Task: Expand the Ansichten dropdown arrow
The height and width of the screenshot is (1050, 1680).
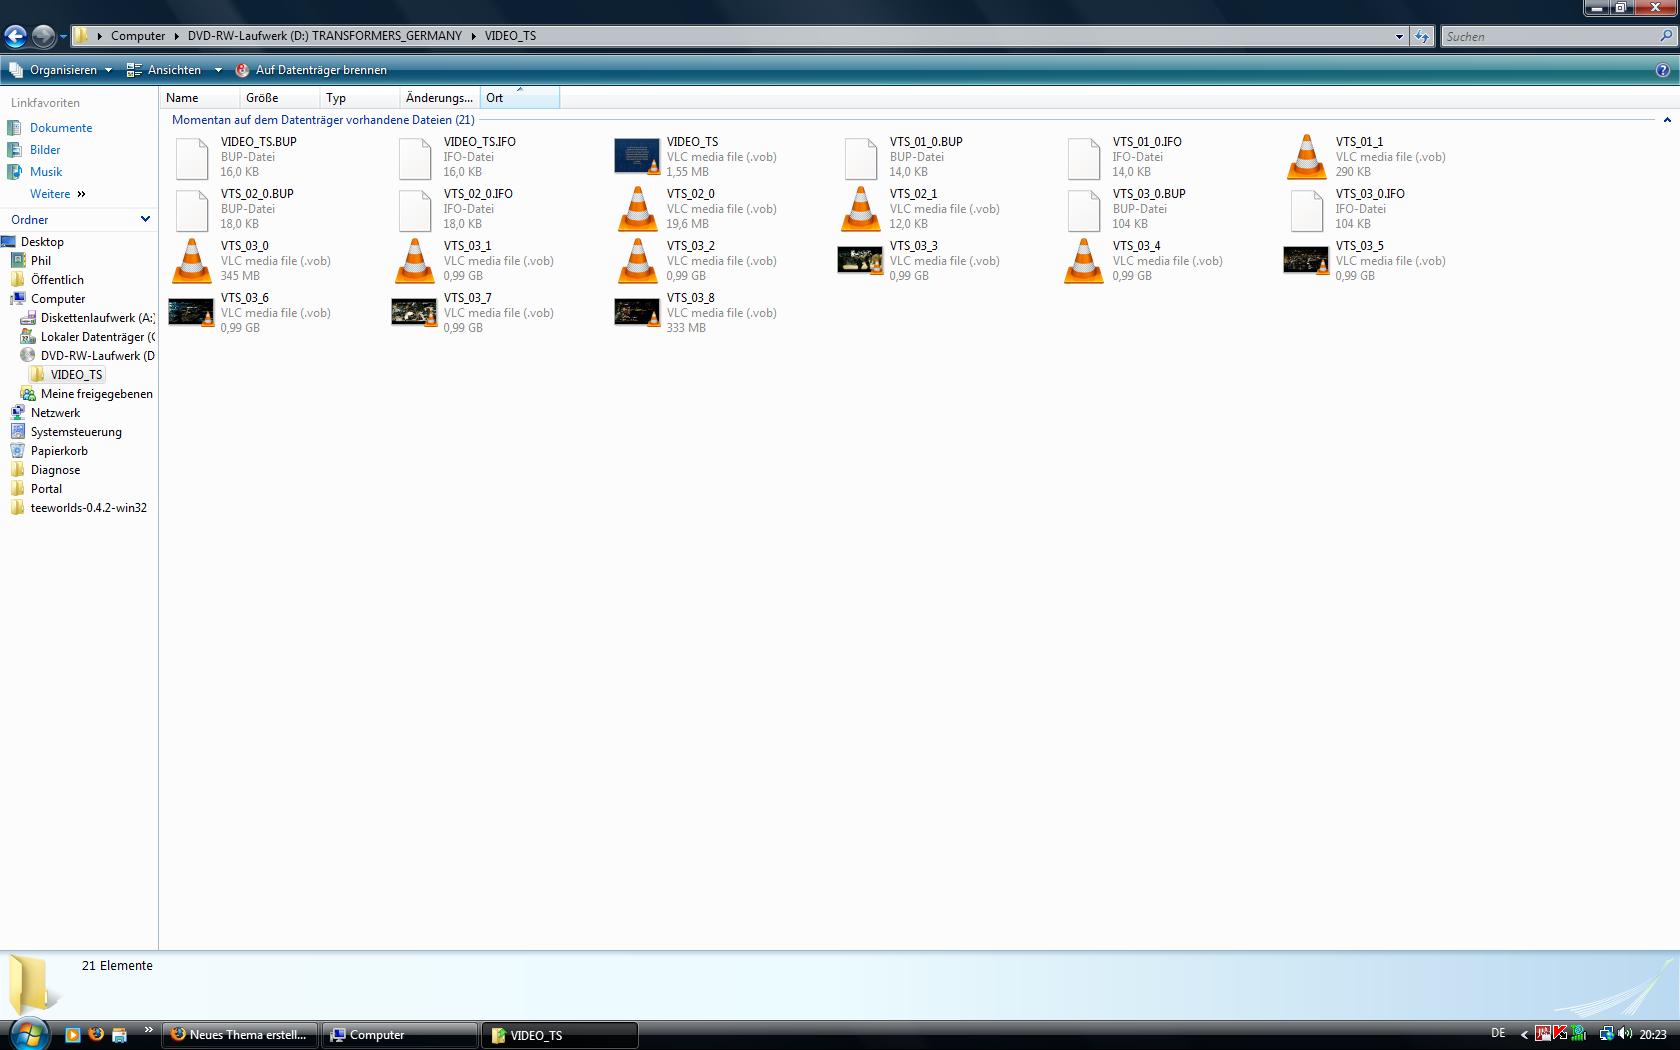Action: point(218,70)
